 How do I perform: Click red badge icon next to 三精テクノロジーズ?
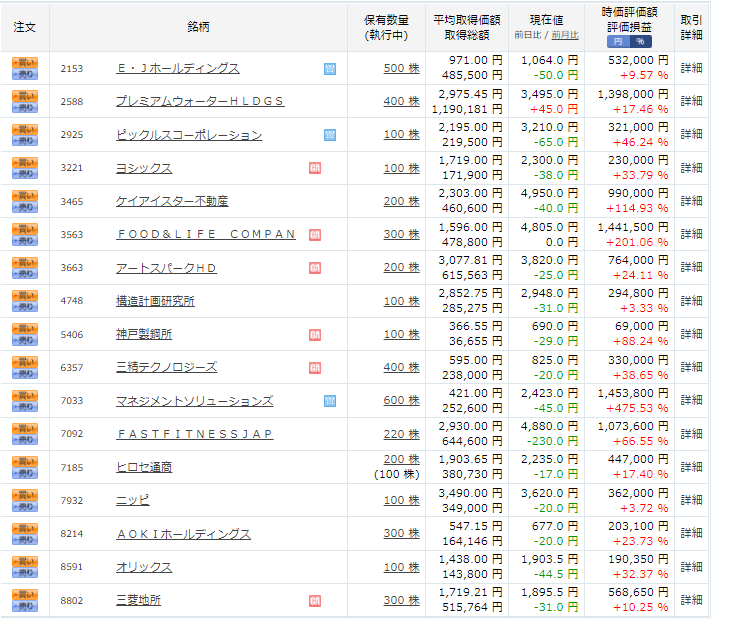pyautogui.click(x=315, y=368)
